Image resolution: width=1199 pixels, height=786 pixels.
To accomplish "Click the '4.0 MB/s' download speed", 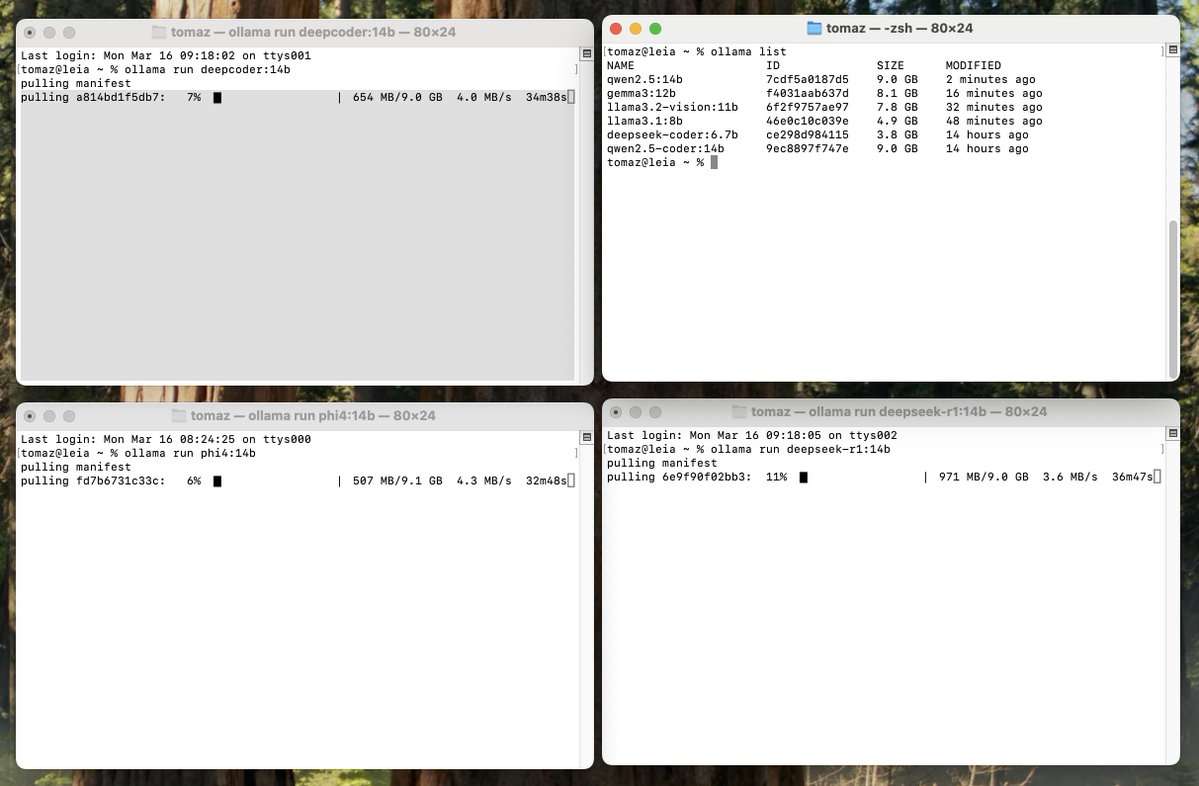I will pos(483,98).
